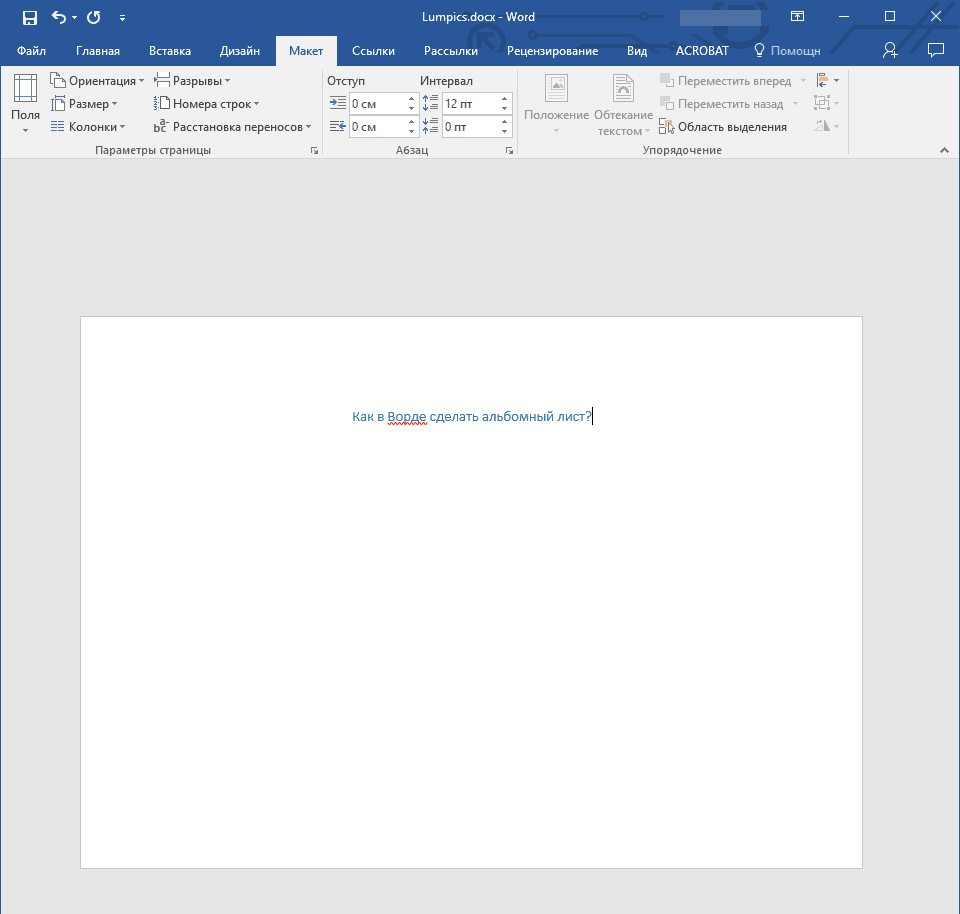The width and height of the screenshot is (960, 914).
Task: Click the Save icon in quick access toolbar
Action: [30, 17]
